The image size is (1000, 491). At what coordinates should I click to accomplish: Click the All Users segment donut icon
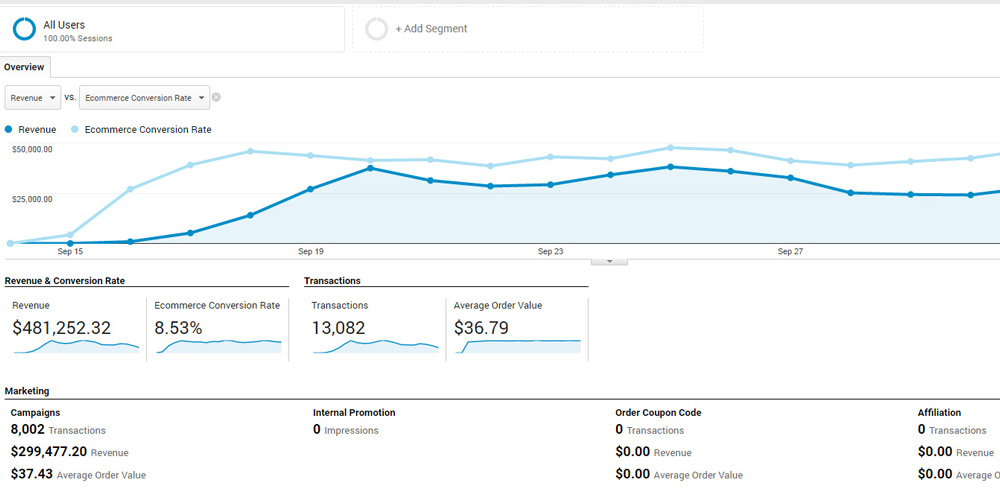click(24, 29)
